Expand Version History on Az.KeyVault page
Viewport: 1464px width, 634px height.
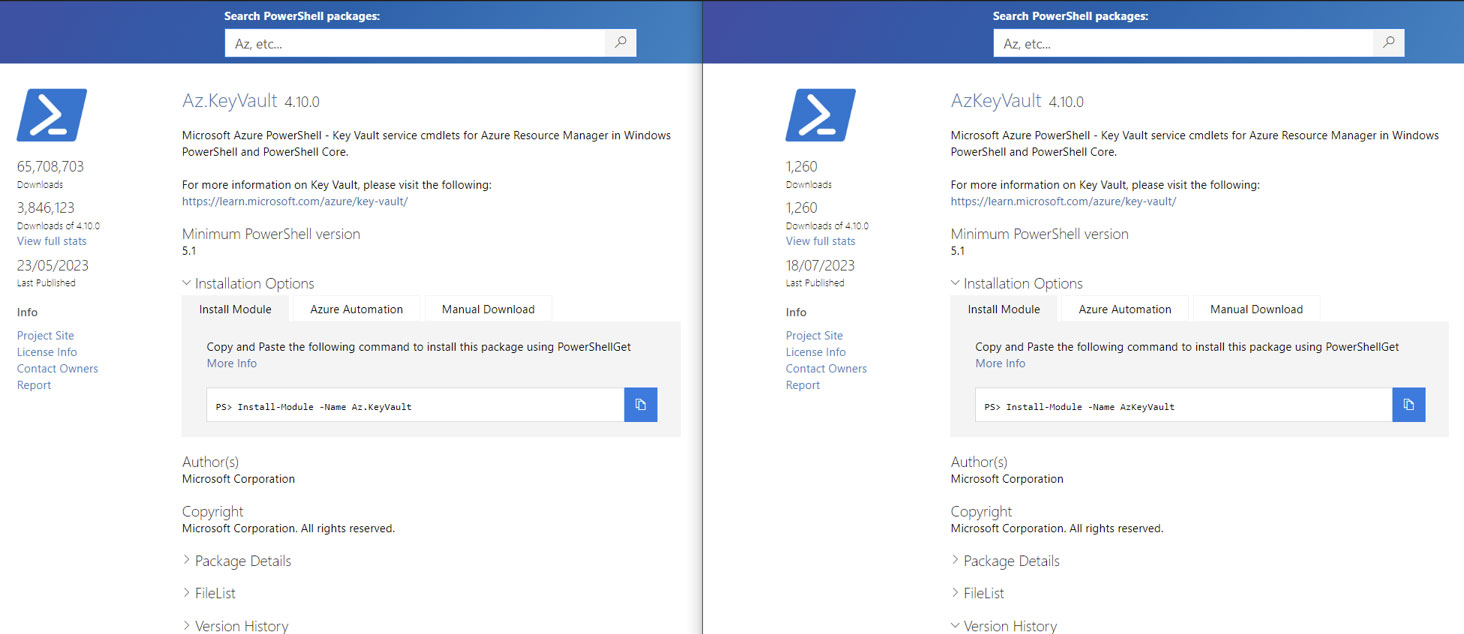(235, 626)
